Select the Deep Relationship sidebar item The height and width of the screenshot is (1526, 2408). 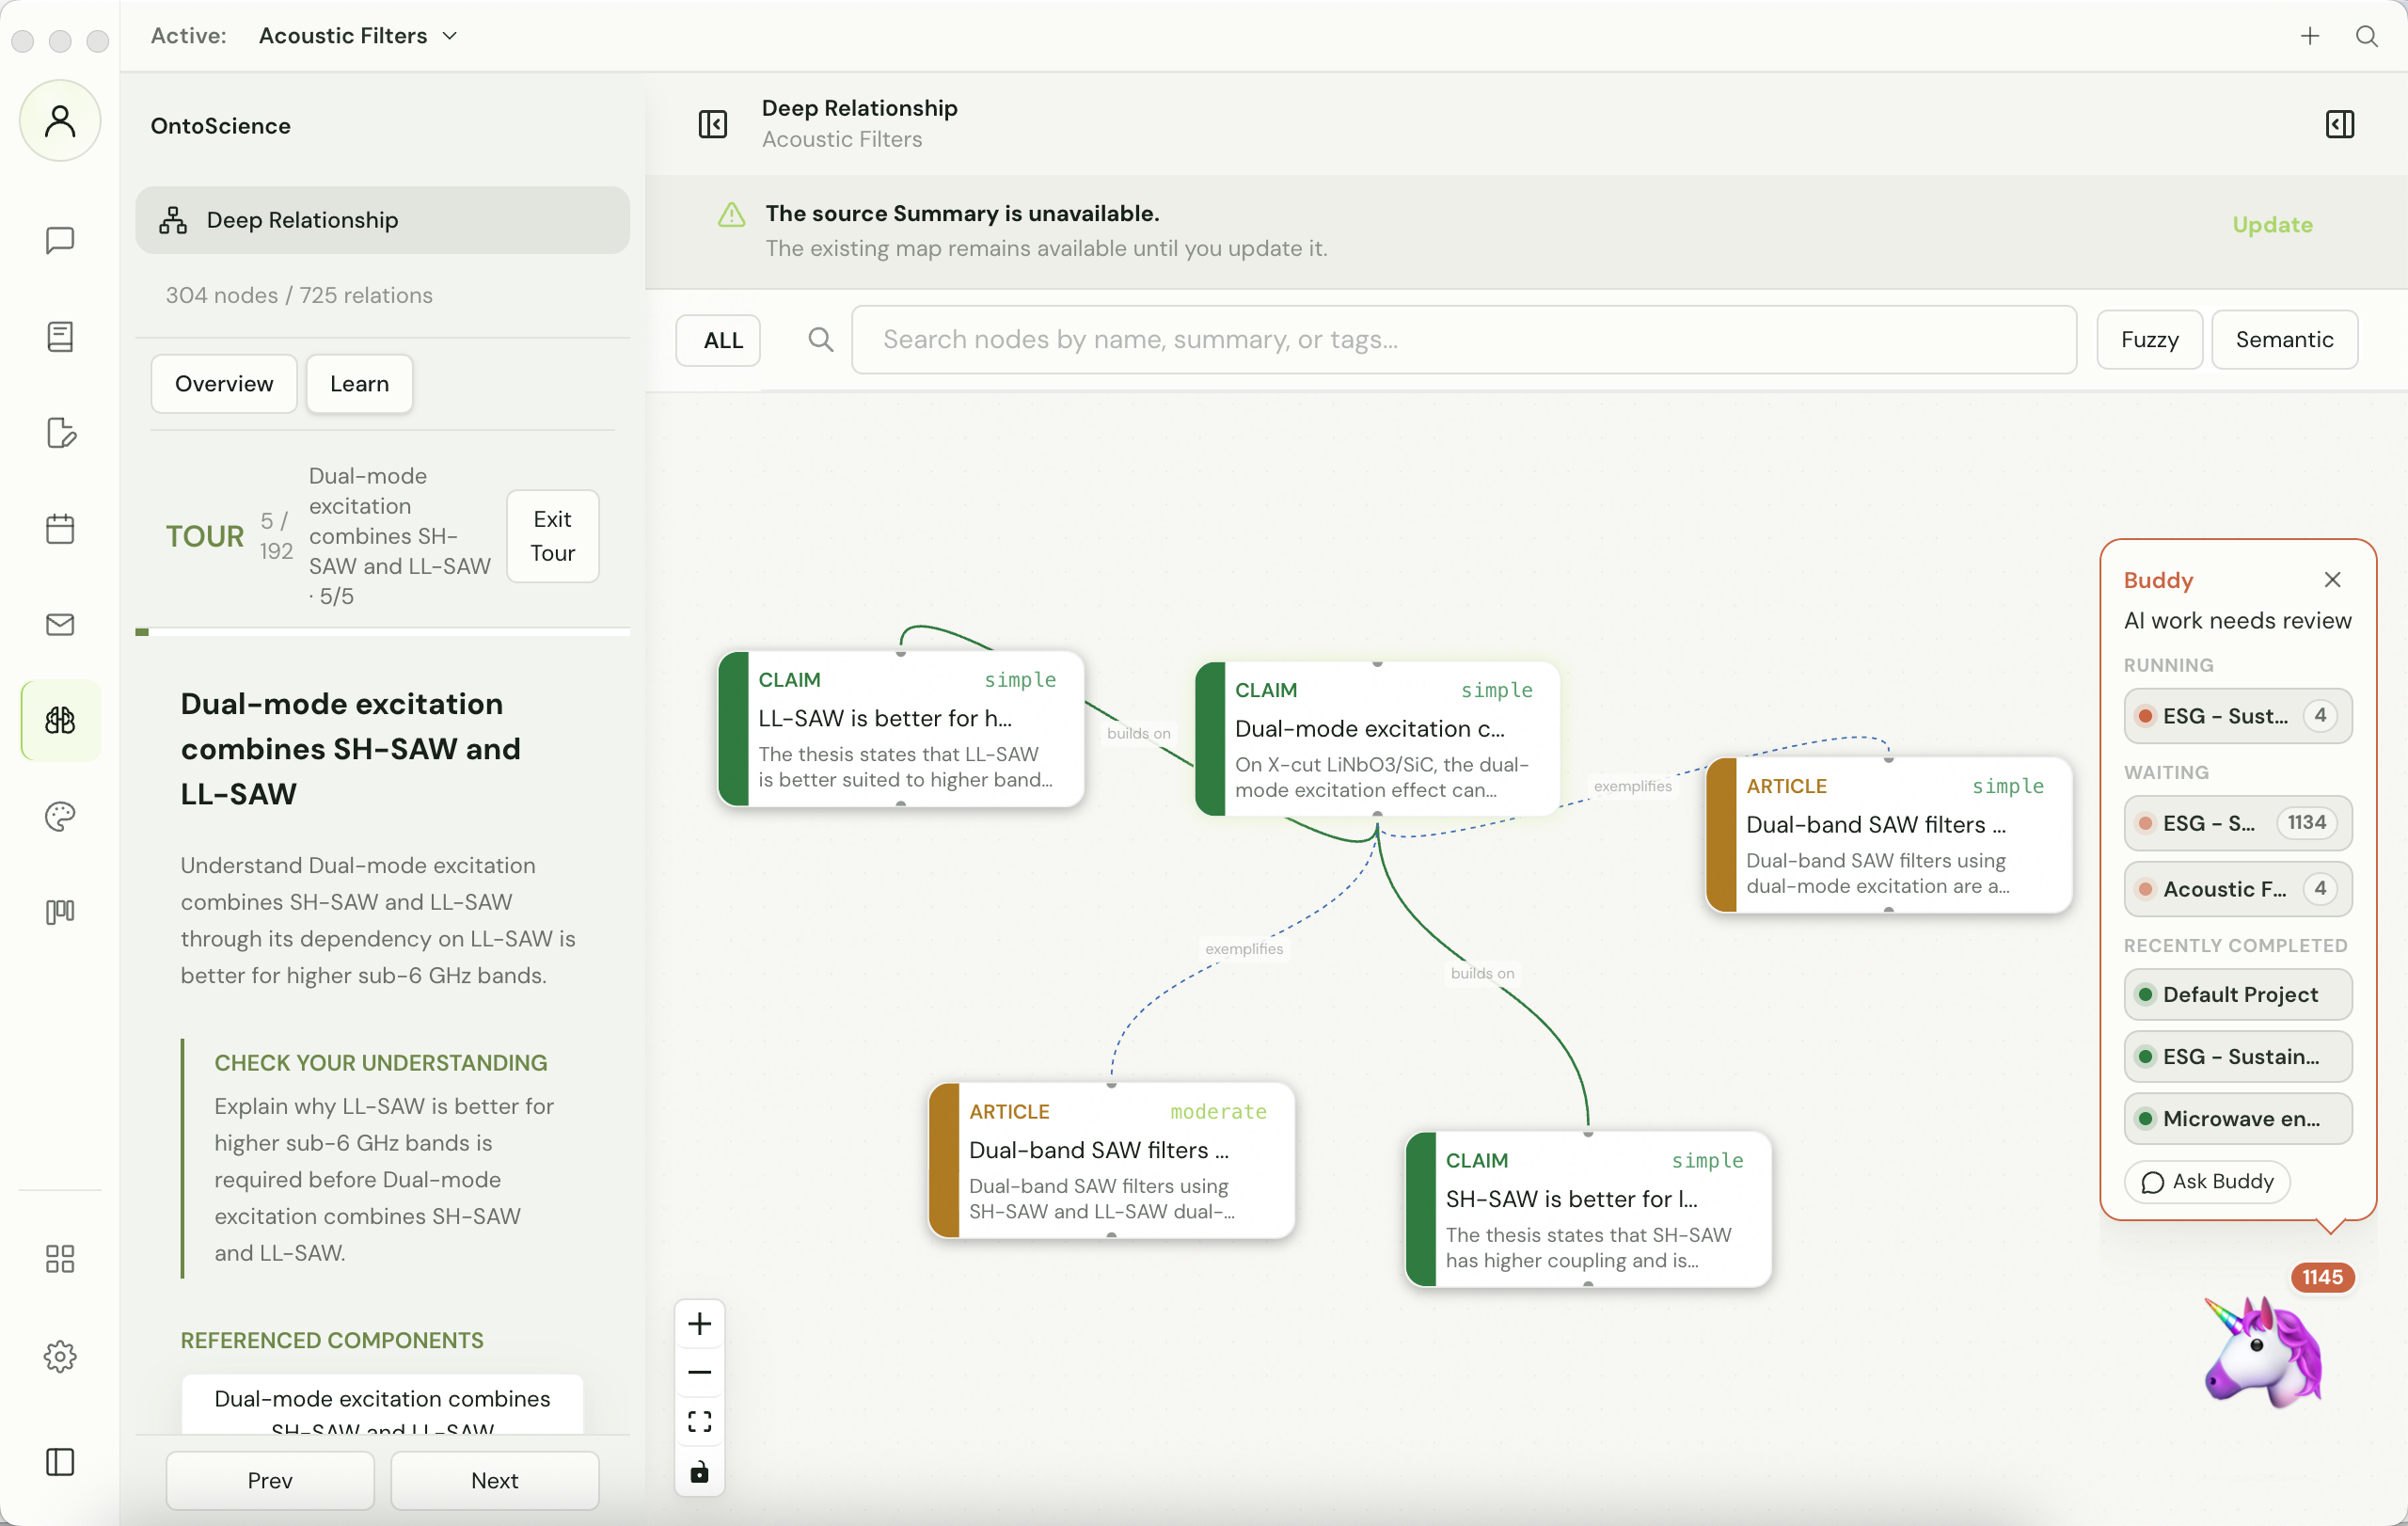click(x=383, y=220)
